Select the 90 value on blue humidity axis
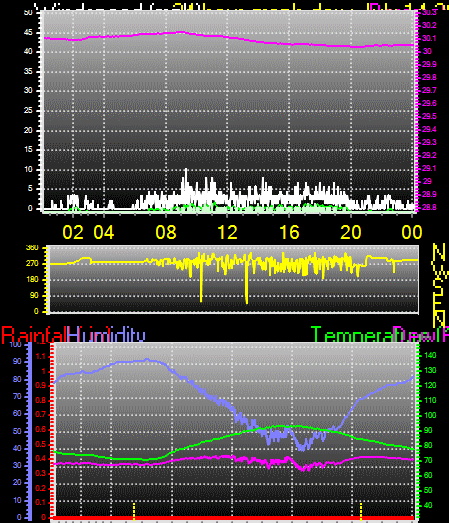The width and height of the screenshot is (449, 523). [x=17, y=362]
